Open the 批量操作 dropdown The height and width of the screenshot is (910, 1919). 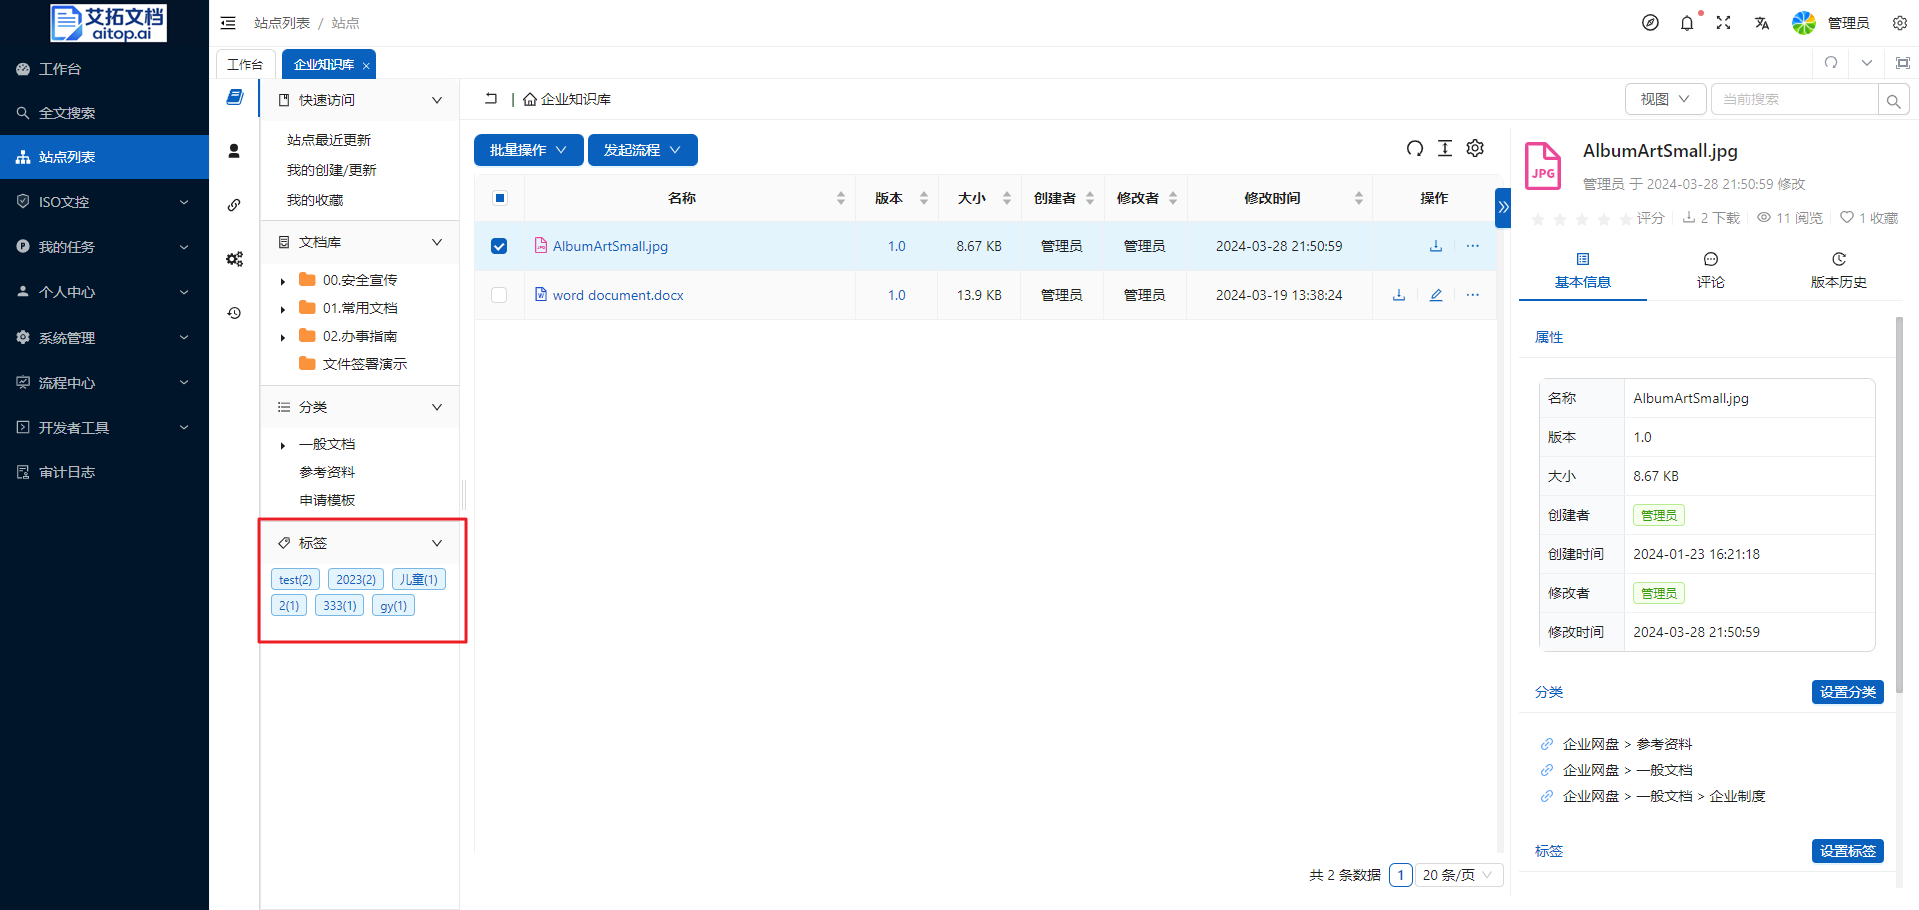(528, 150)
